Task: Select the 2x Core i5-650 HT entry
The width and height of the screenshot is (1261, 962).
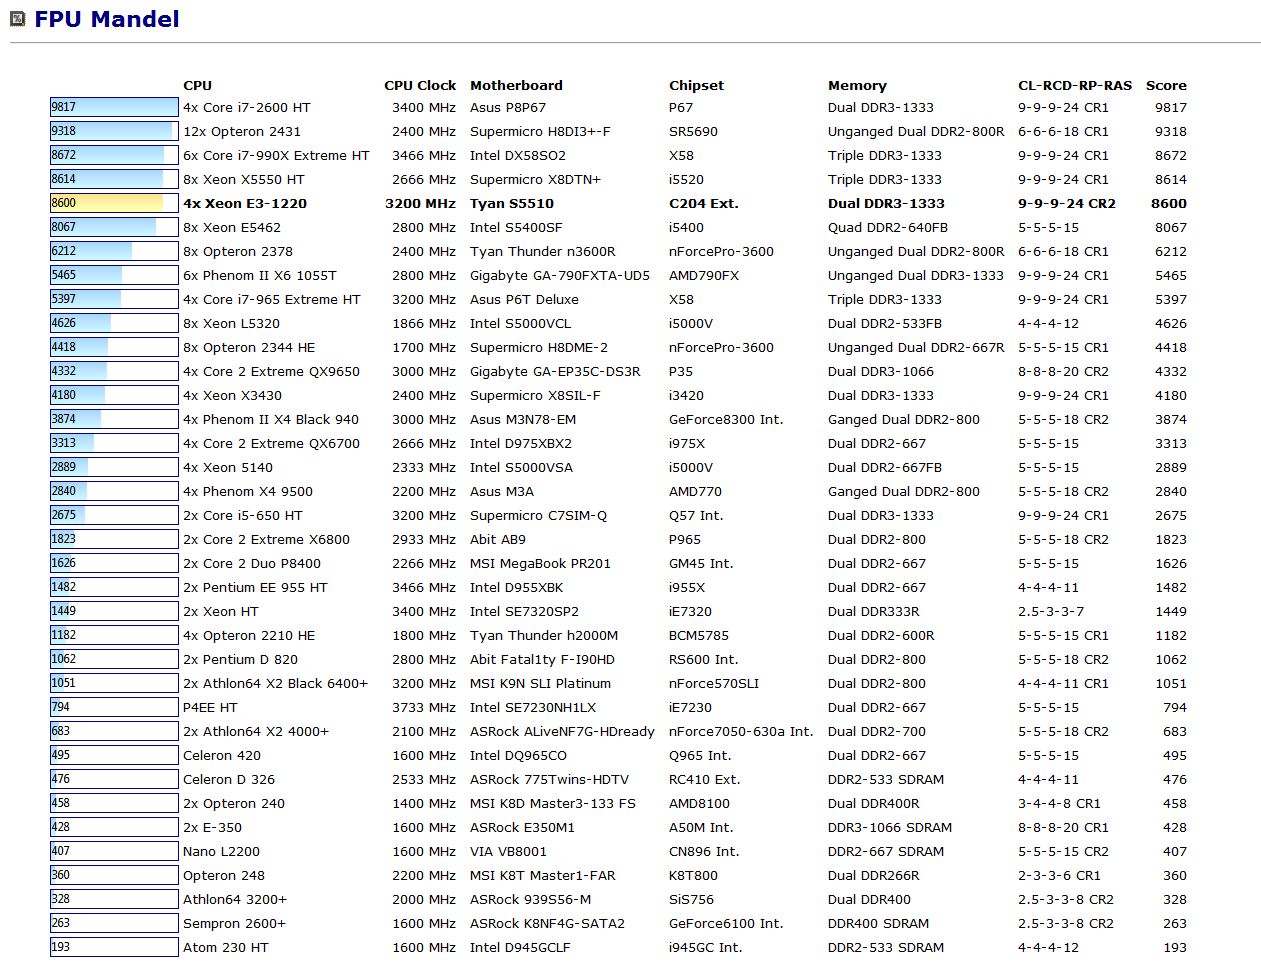Action: tap(242, 516)
